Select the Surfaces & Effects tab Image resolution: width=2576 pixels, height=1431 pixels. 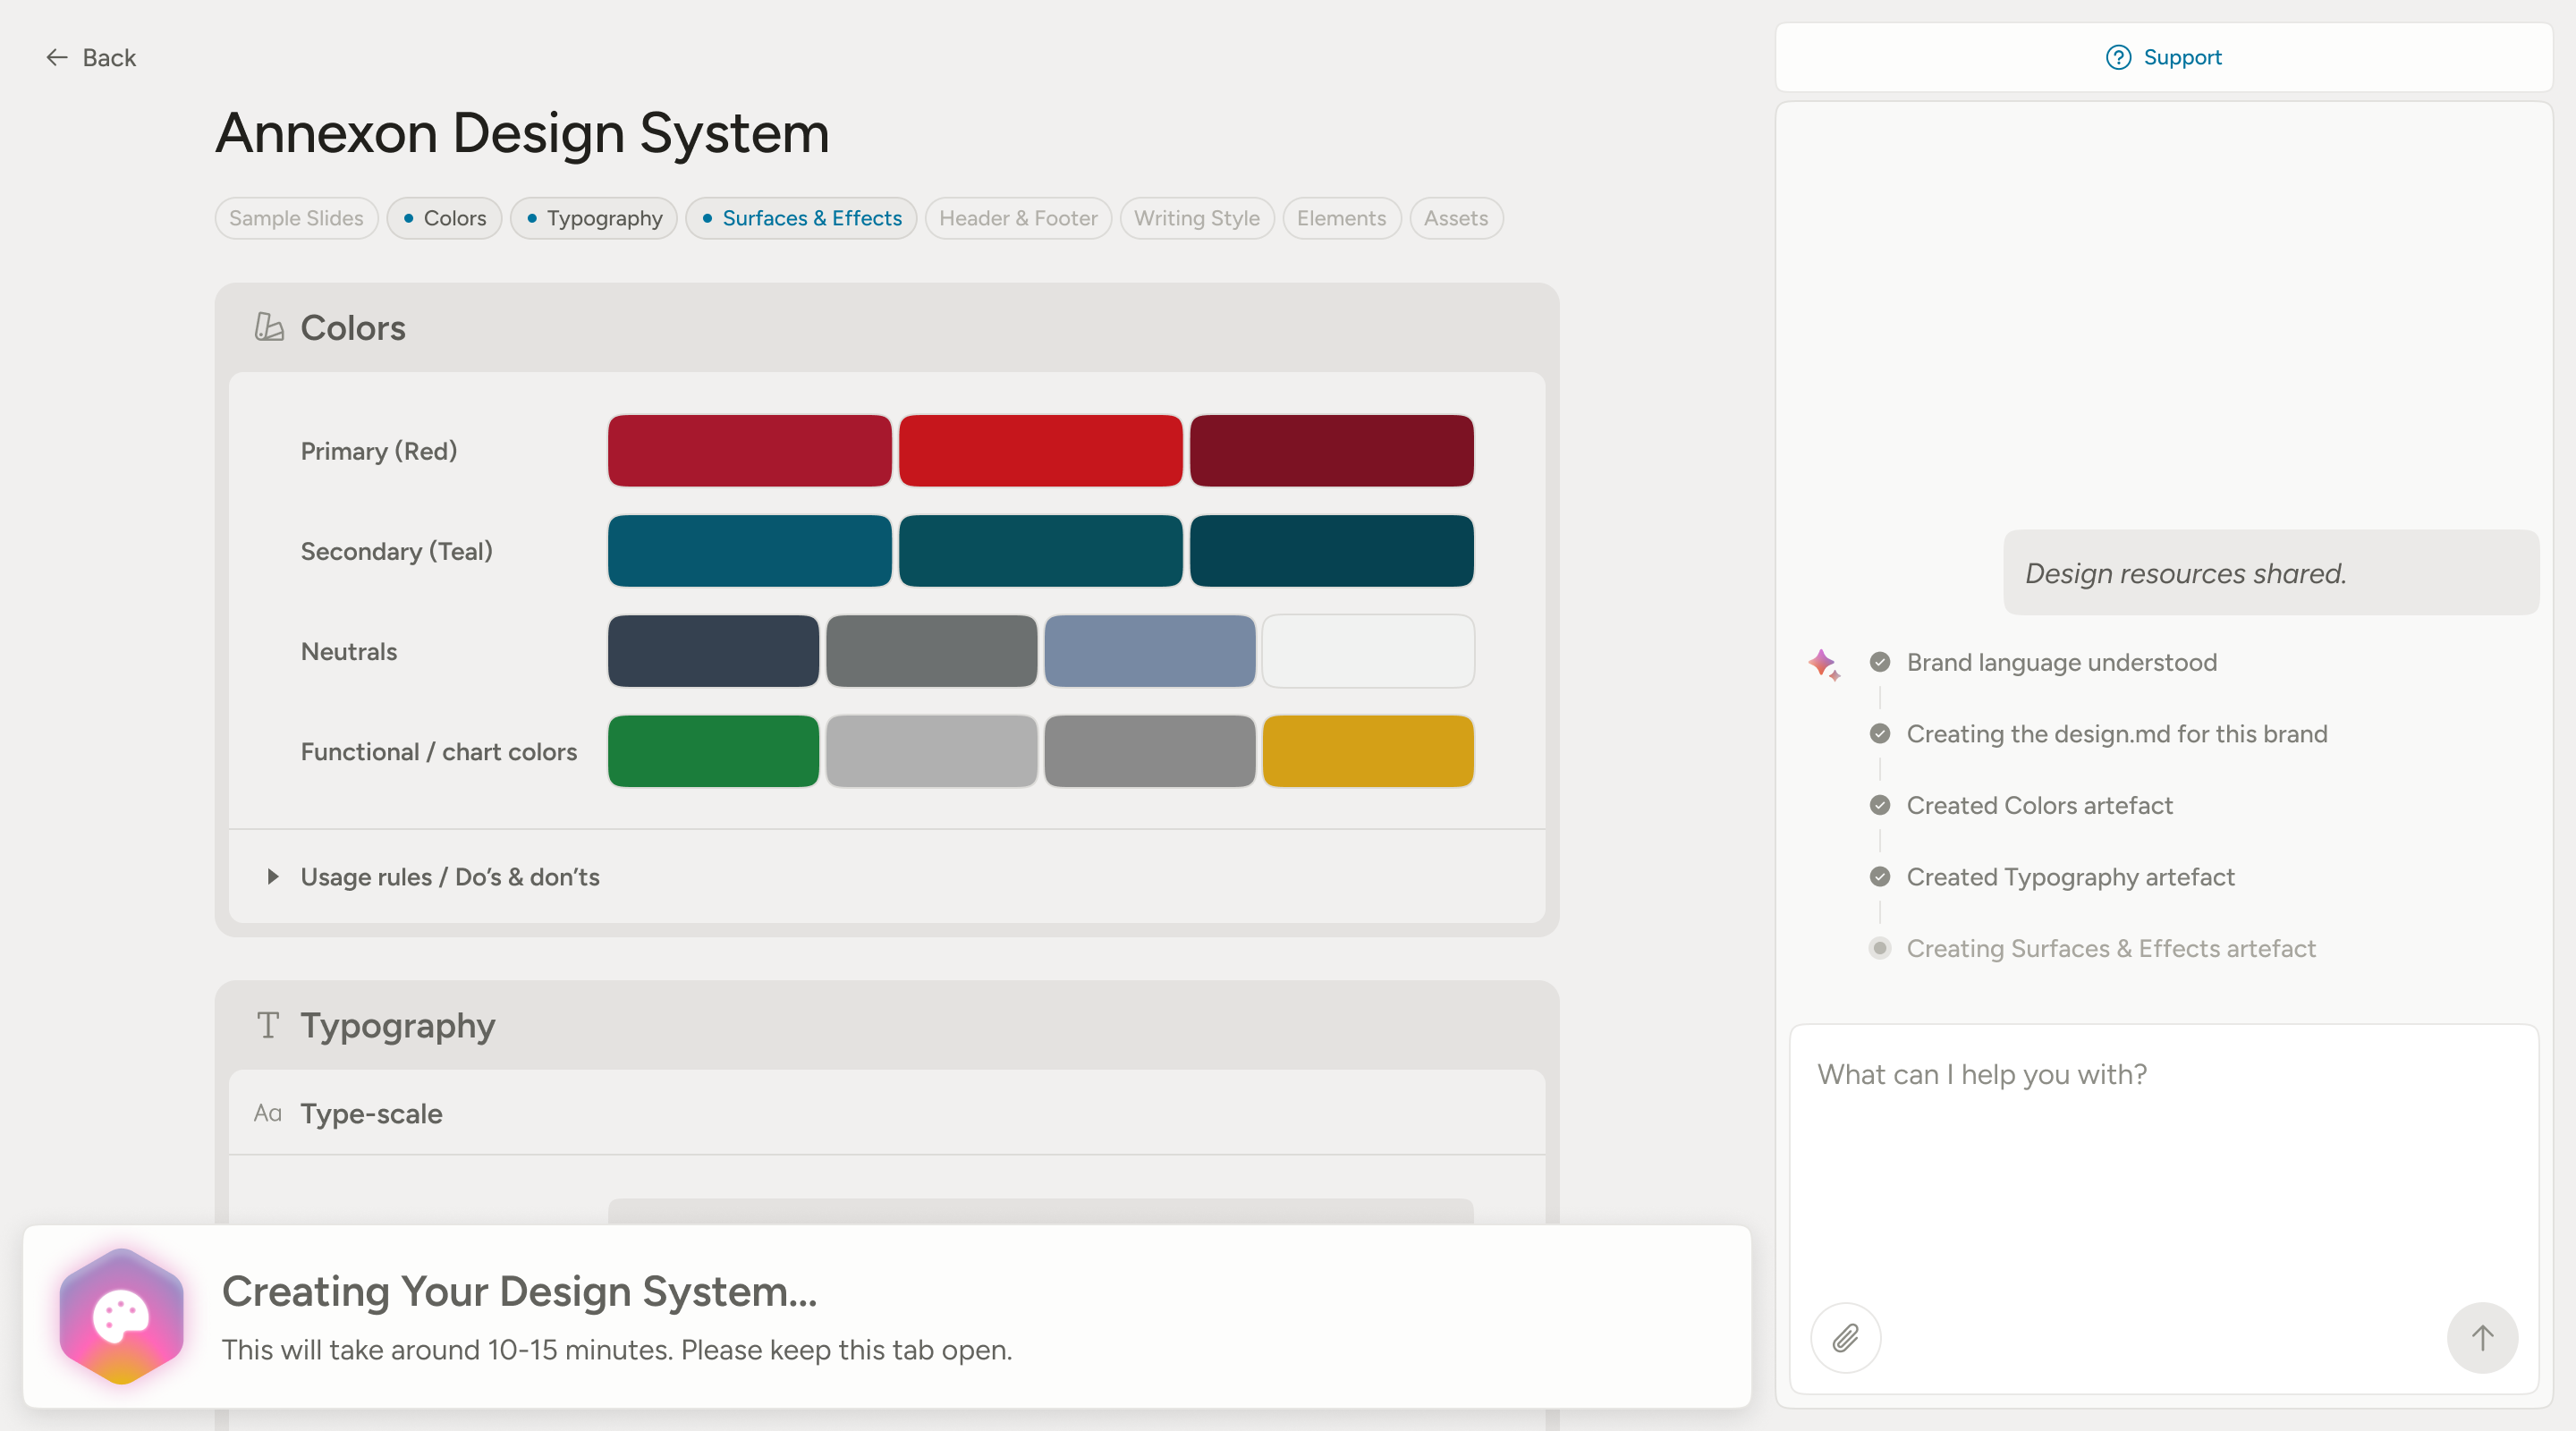click(801, 218)
